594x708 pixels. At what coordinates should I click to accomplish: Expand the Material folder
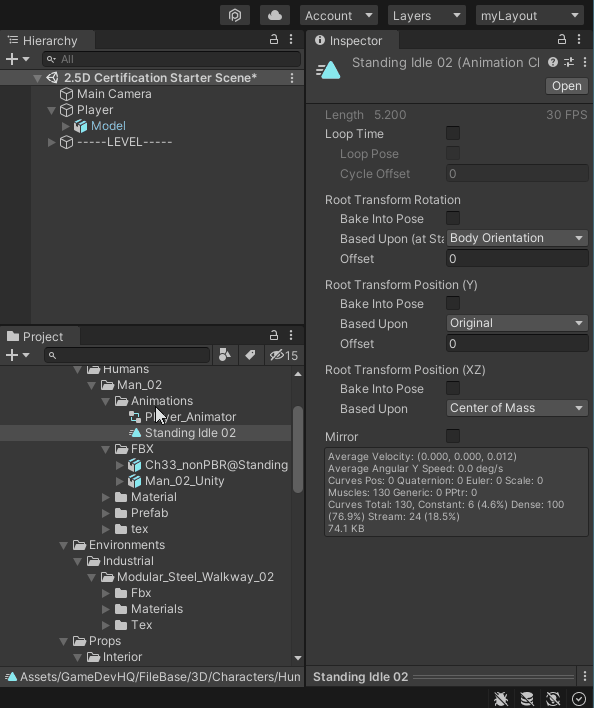106,497
